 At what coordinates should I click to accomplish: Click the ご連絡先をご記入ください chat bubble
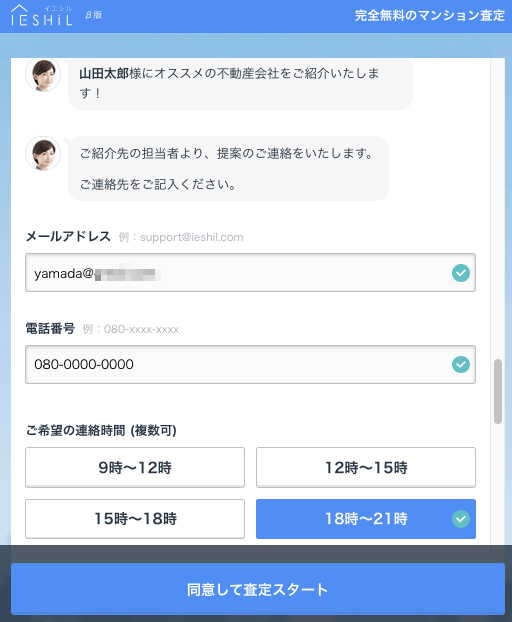[x=228, y=169]
